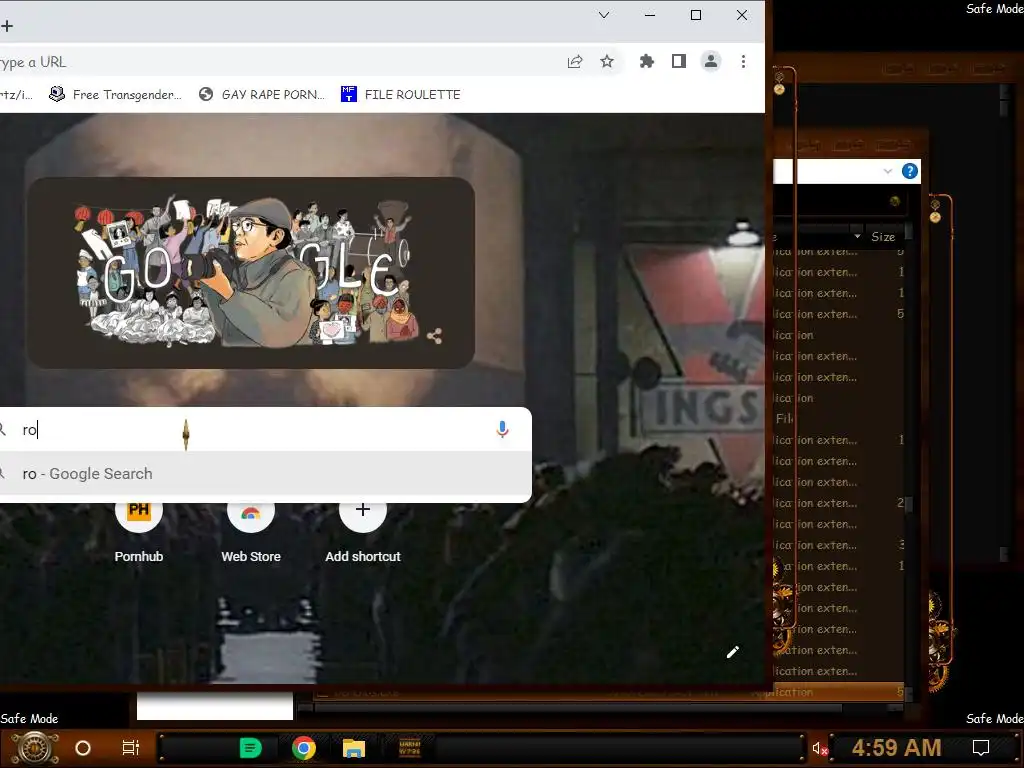Open Chrome's three-dot menu
This screenshot has width=1024, height=768.
[x=743, y=61]
